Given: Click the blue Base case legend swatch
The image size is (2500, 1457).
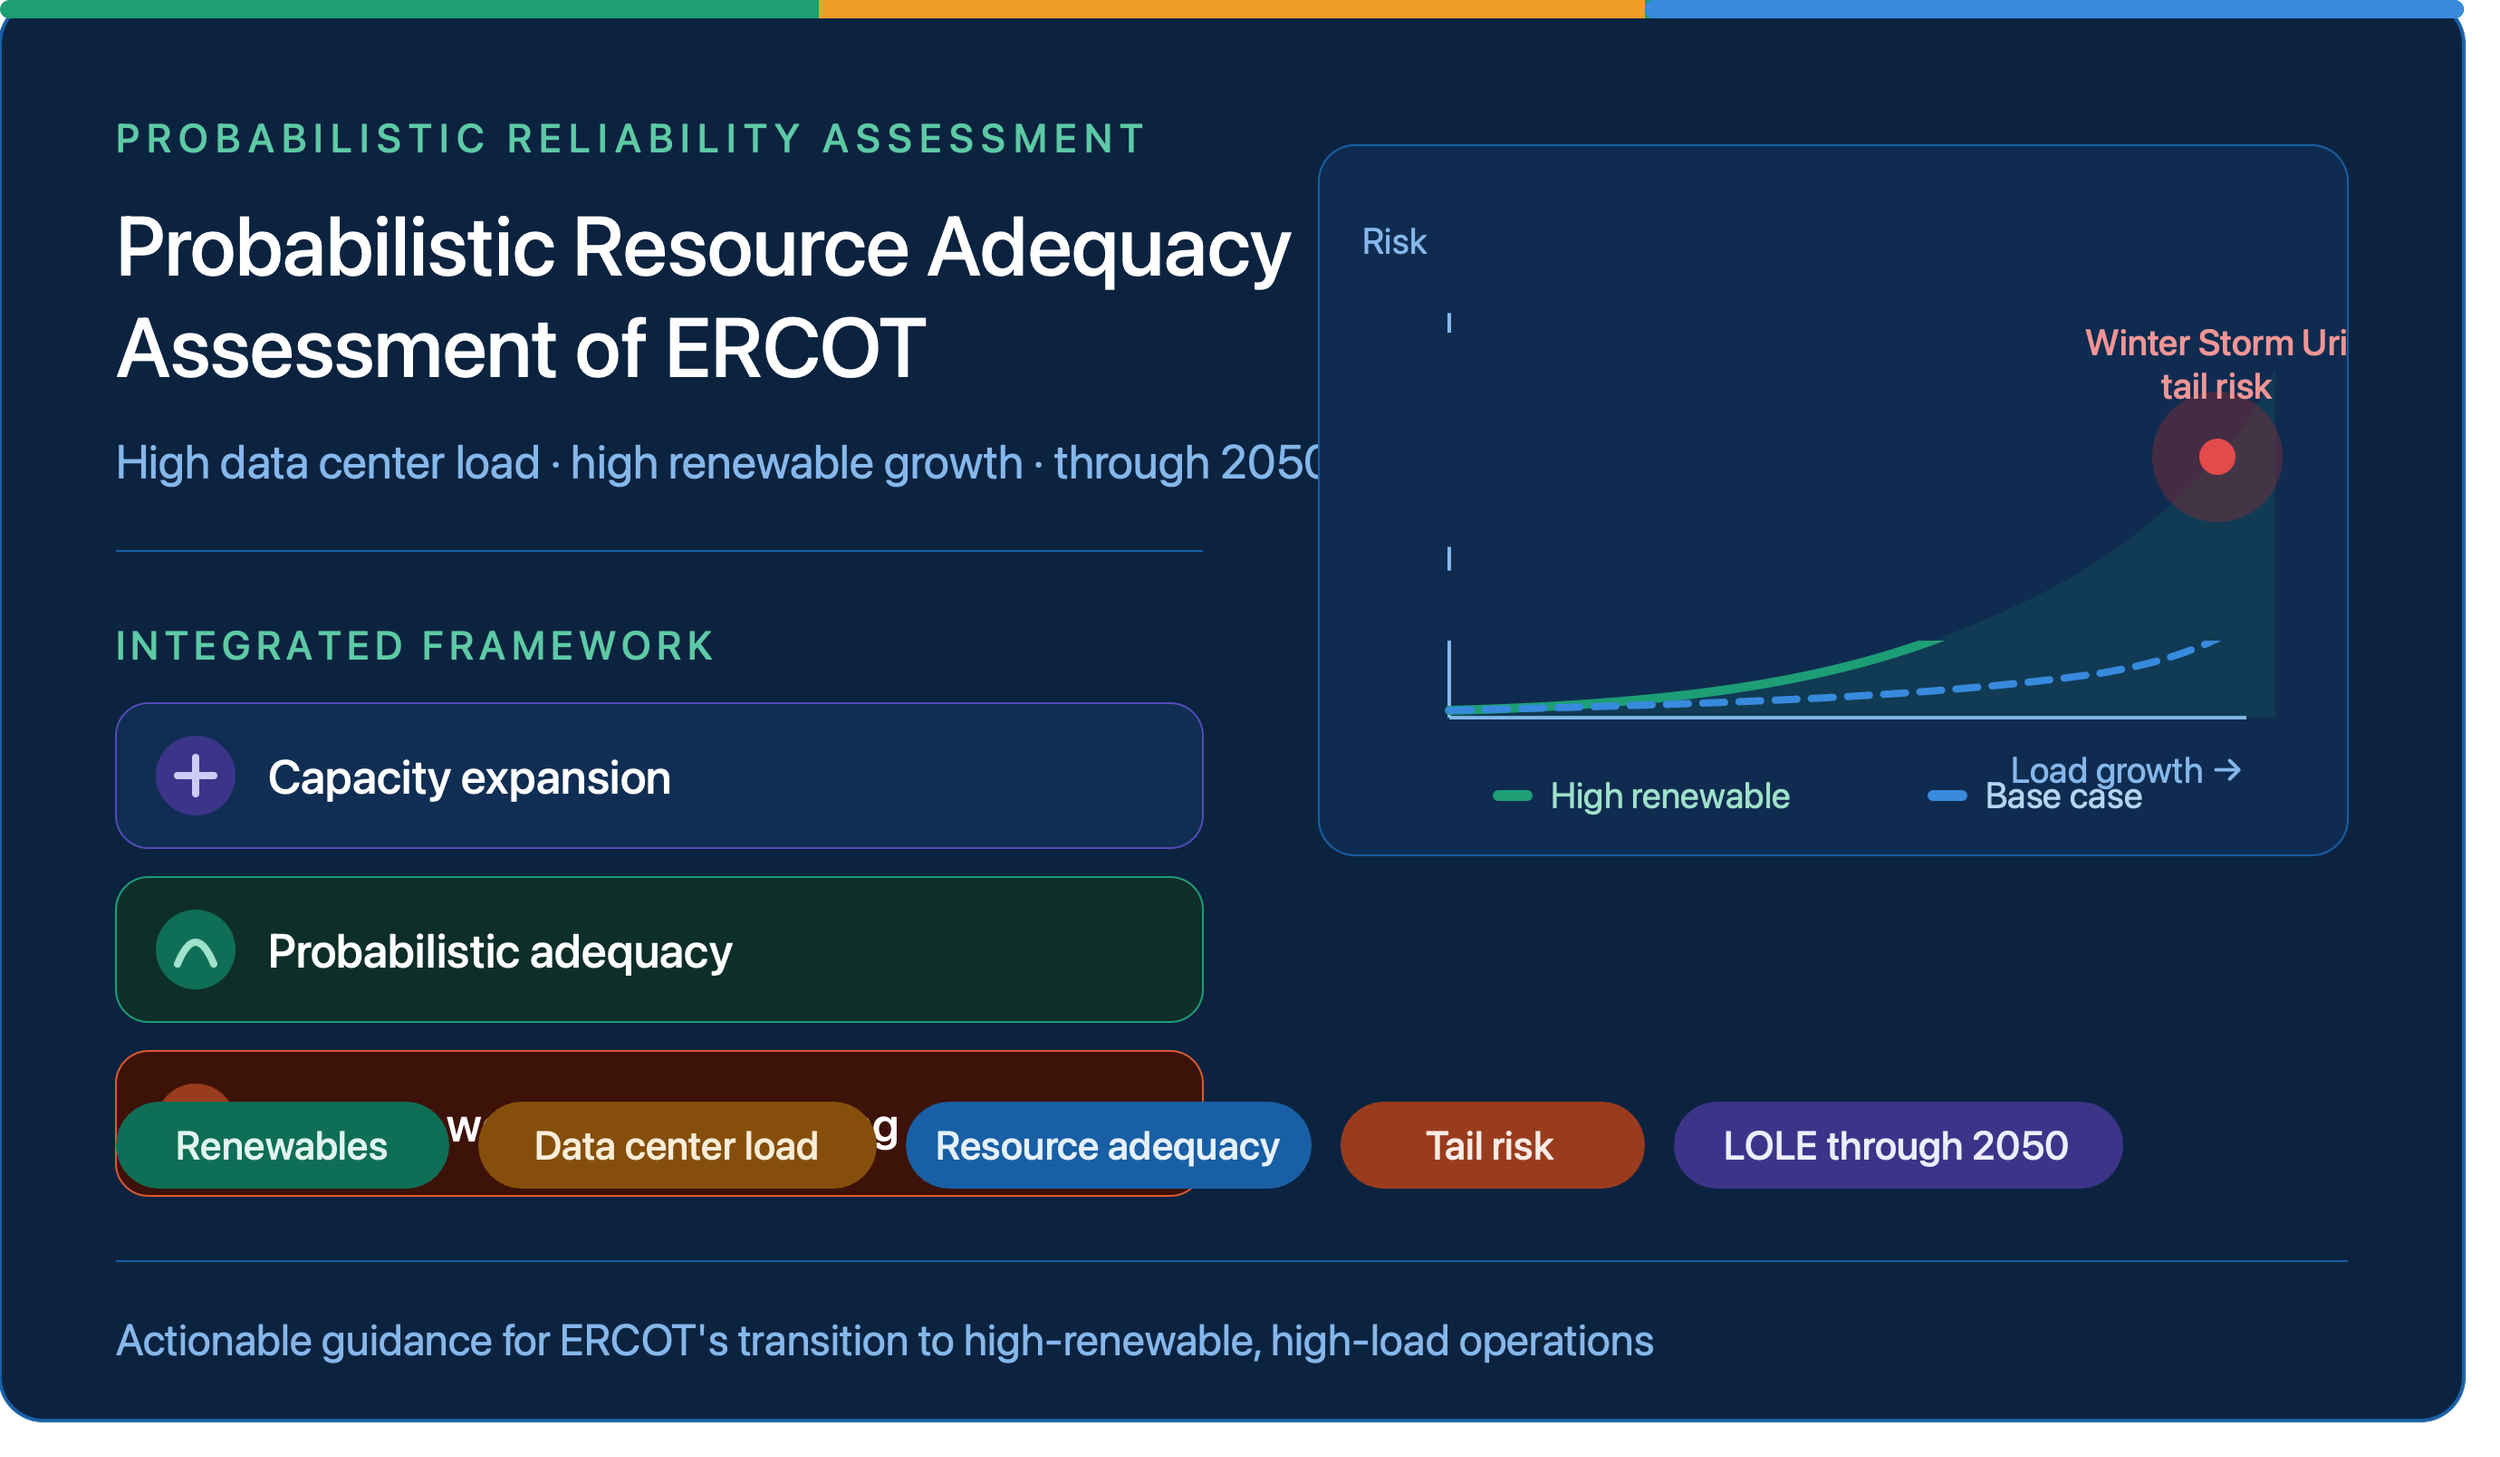Looking at the screenshot, I should (x=1946, y=795).
